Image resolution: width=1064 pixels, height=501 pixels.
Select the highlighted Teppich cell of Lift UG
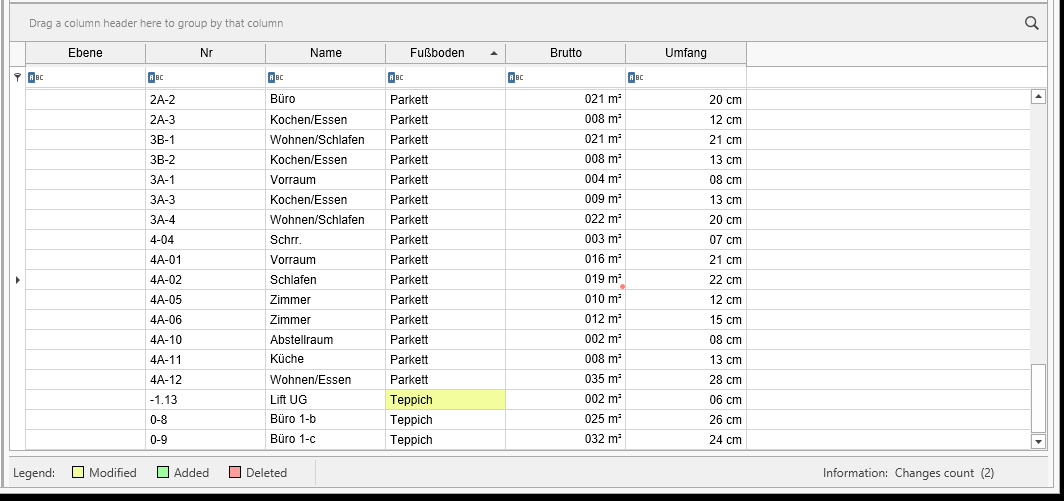(x=445, y=400)
